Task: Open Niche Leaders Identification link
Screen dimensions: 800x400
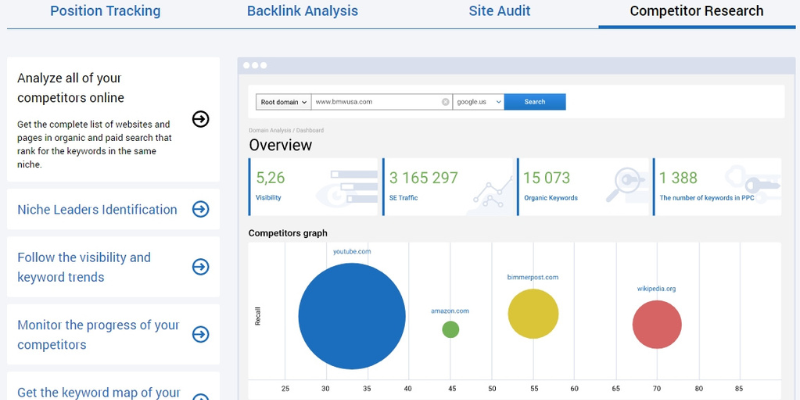Action: (x=97, y=210)
